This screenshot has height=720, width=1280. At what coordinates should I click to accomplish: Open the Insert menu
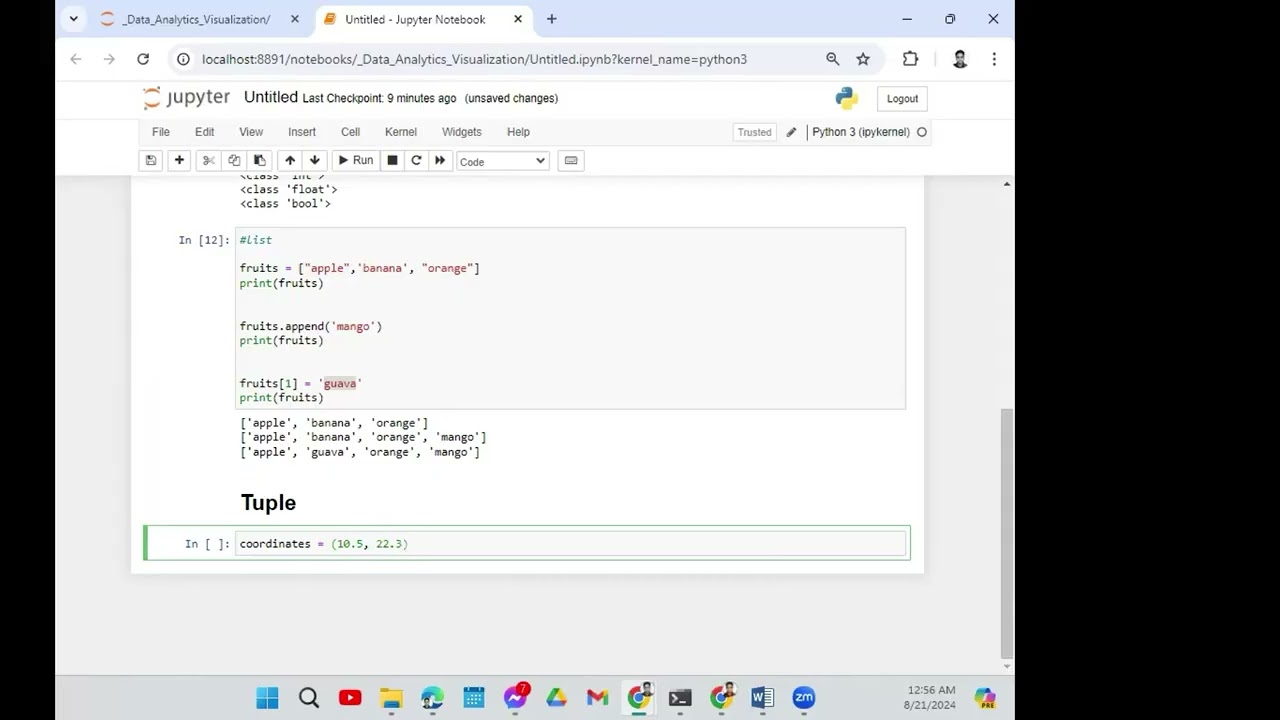[302, 132]
